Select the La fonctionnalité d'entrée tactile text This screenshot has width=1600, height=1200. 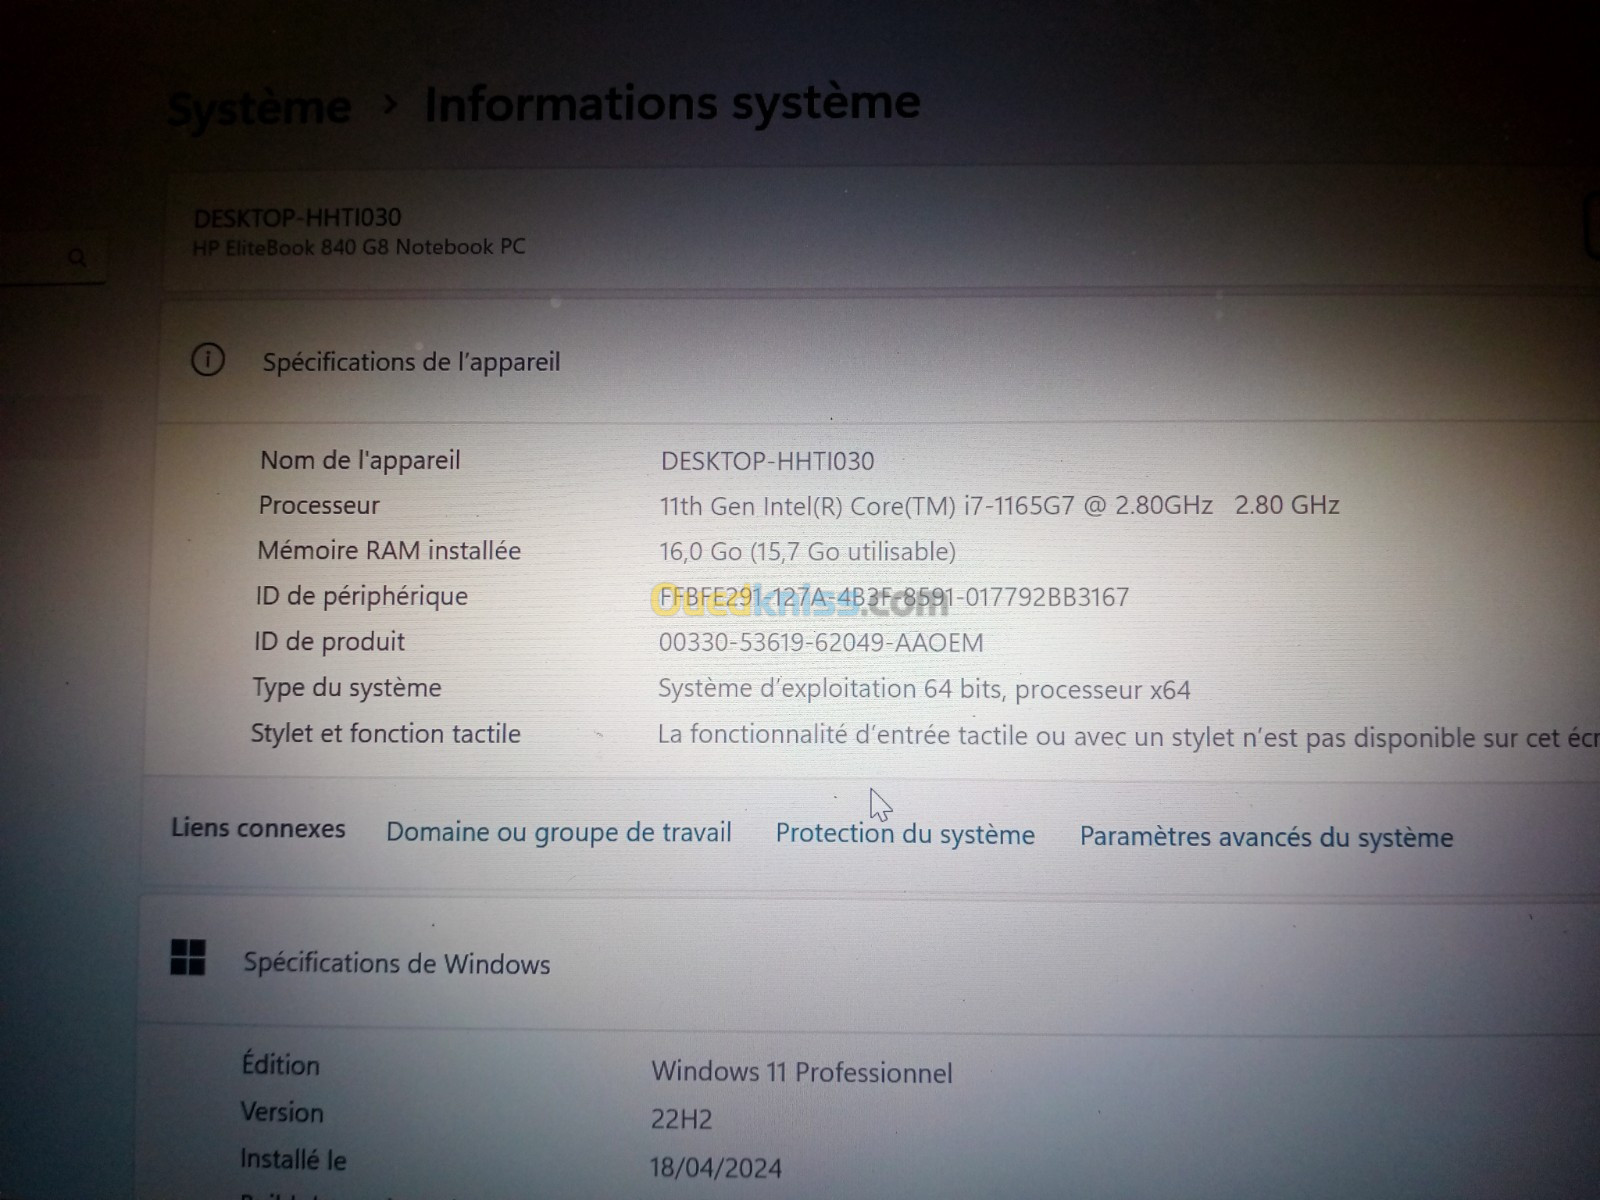pyautogui.click(x=1128, y=737)
